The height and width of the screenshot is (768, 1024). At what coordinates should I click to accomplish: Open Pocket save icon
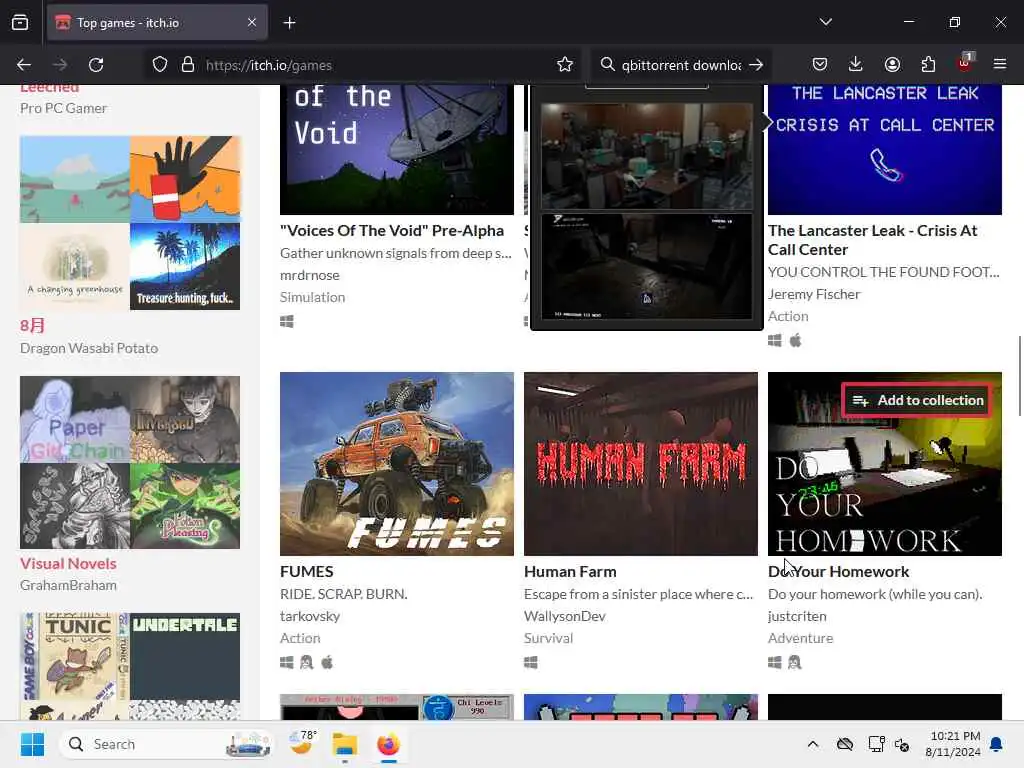pos(820,64)
